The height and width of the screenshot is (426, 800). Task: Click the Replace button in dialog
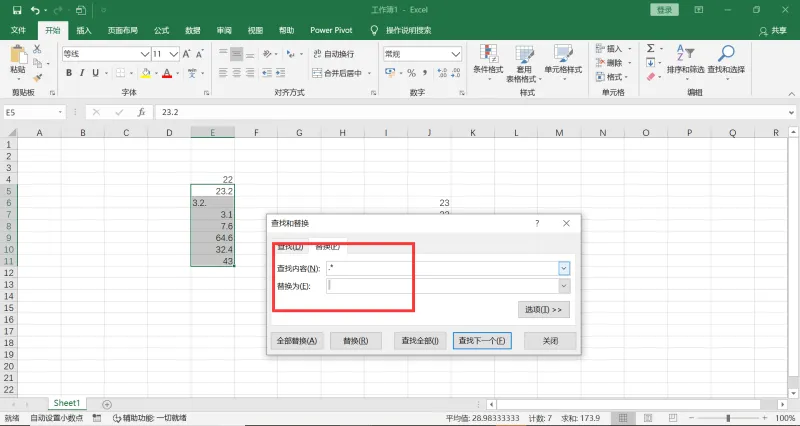[x=356, y=341]
